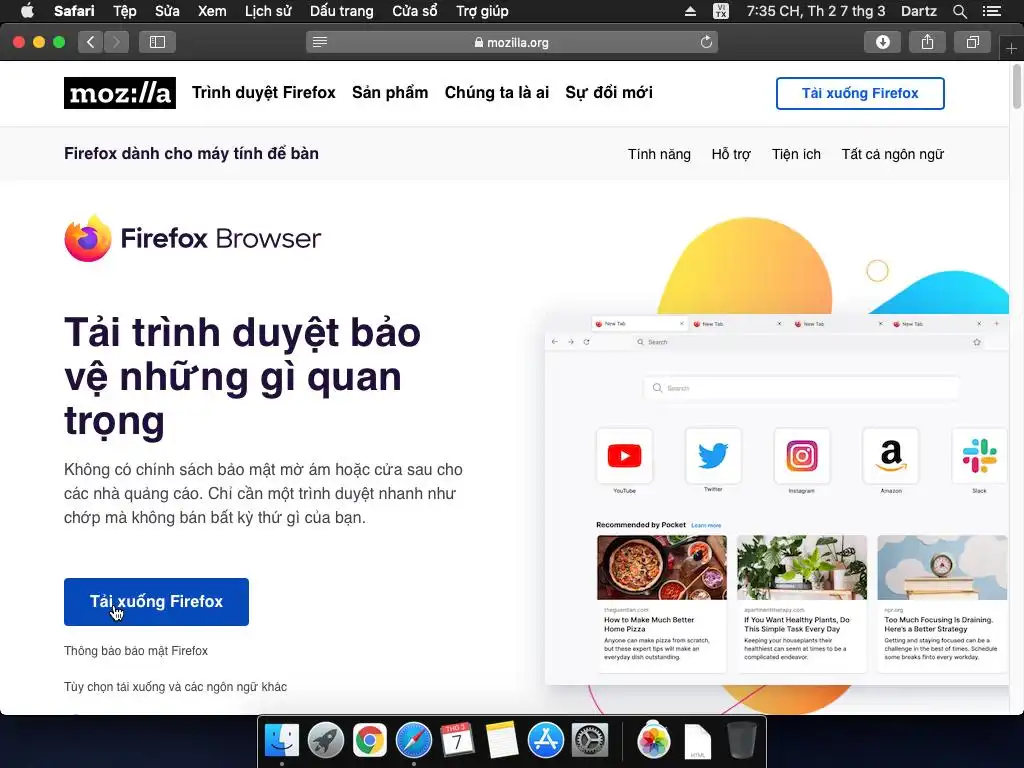This screenshot has height=768, width=1024.
Task: Open Spotlight search in menu bar
Action: (959, 11)
